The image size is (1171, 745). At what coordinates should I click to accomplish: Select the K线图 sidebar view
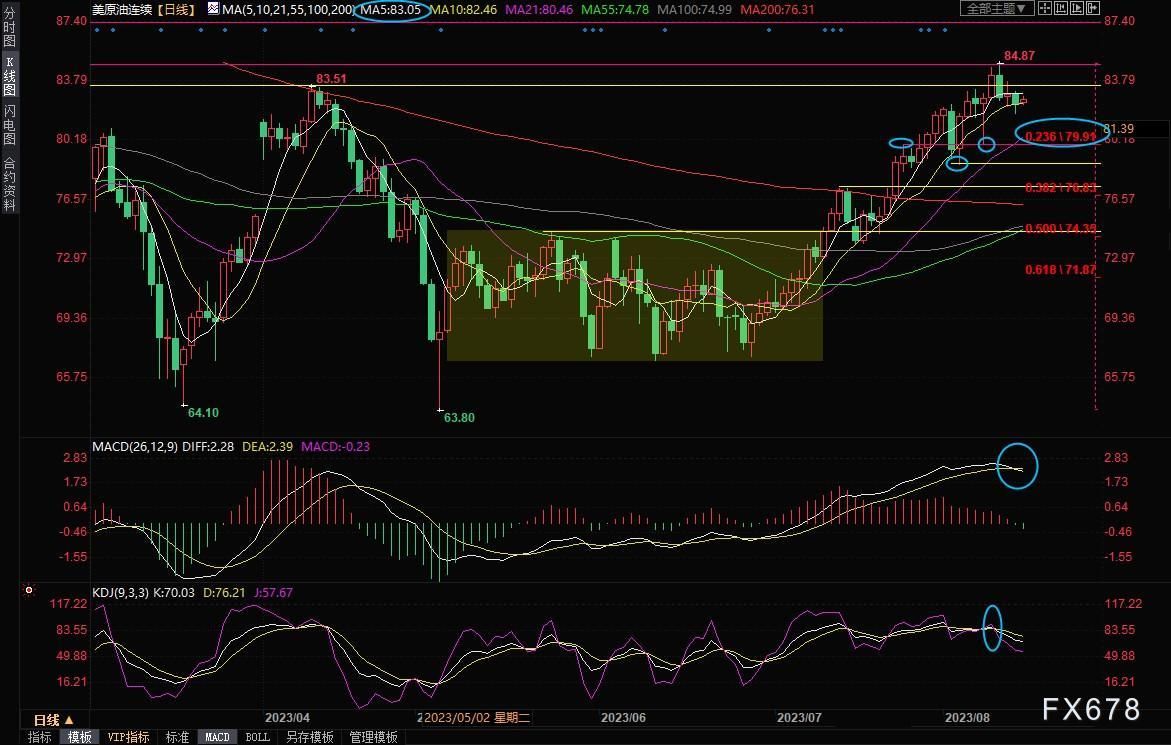point(9,76)
